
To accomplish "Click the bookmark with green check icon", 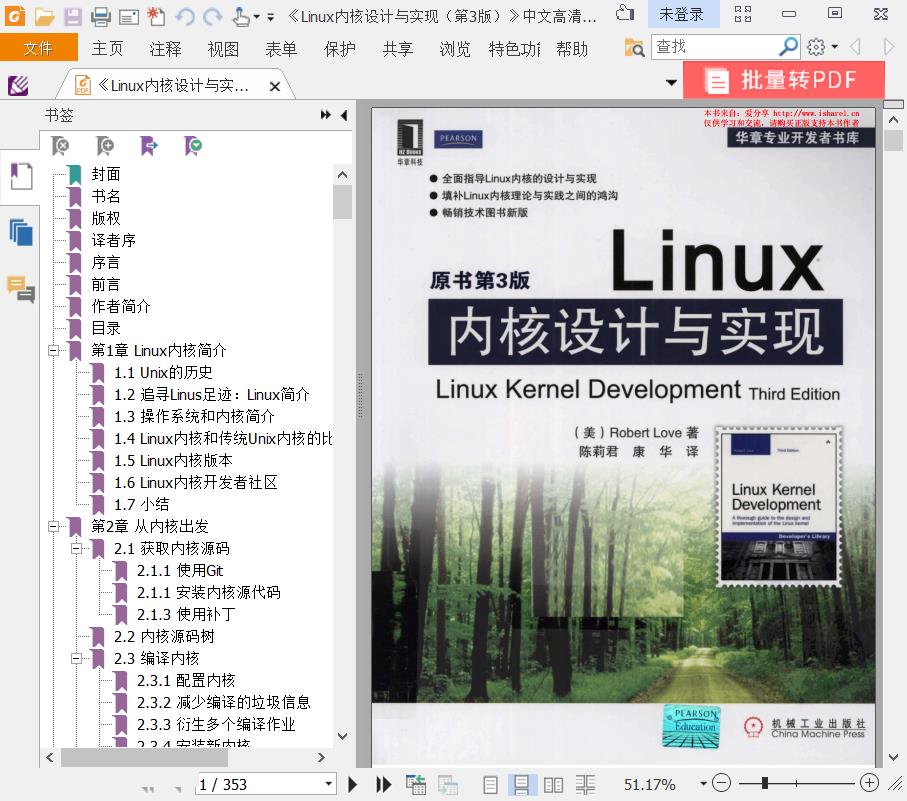I will pos(193,146).
